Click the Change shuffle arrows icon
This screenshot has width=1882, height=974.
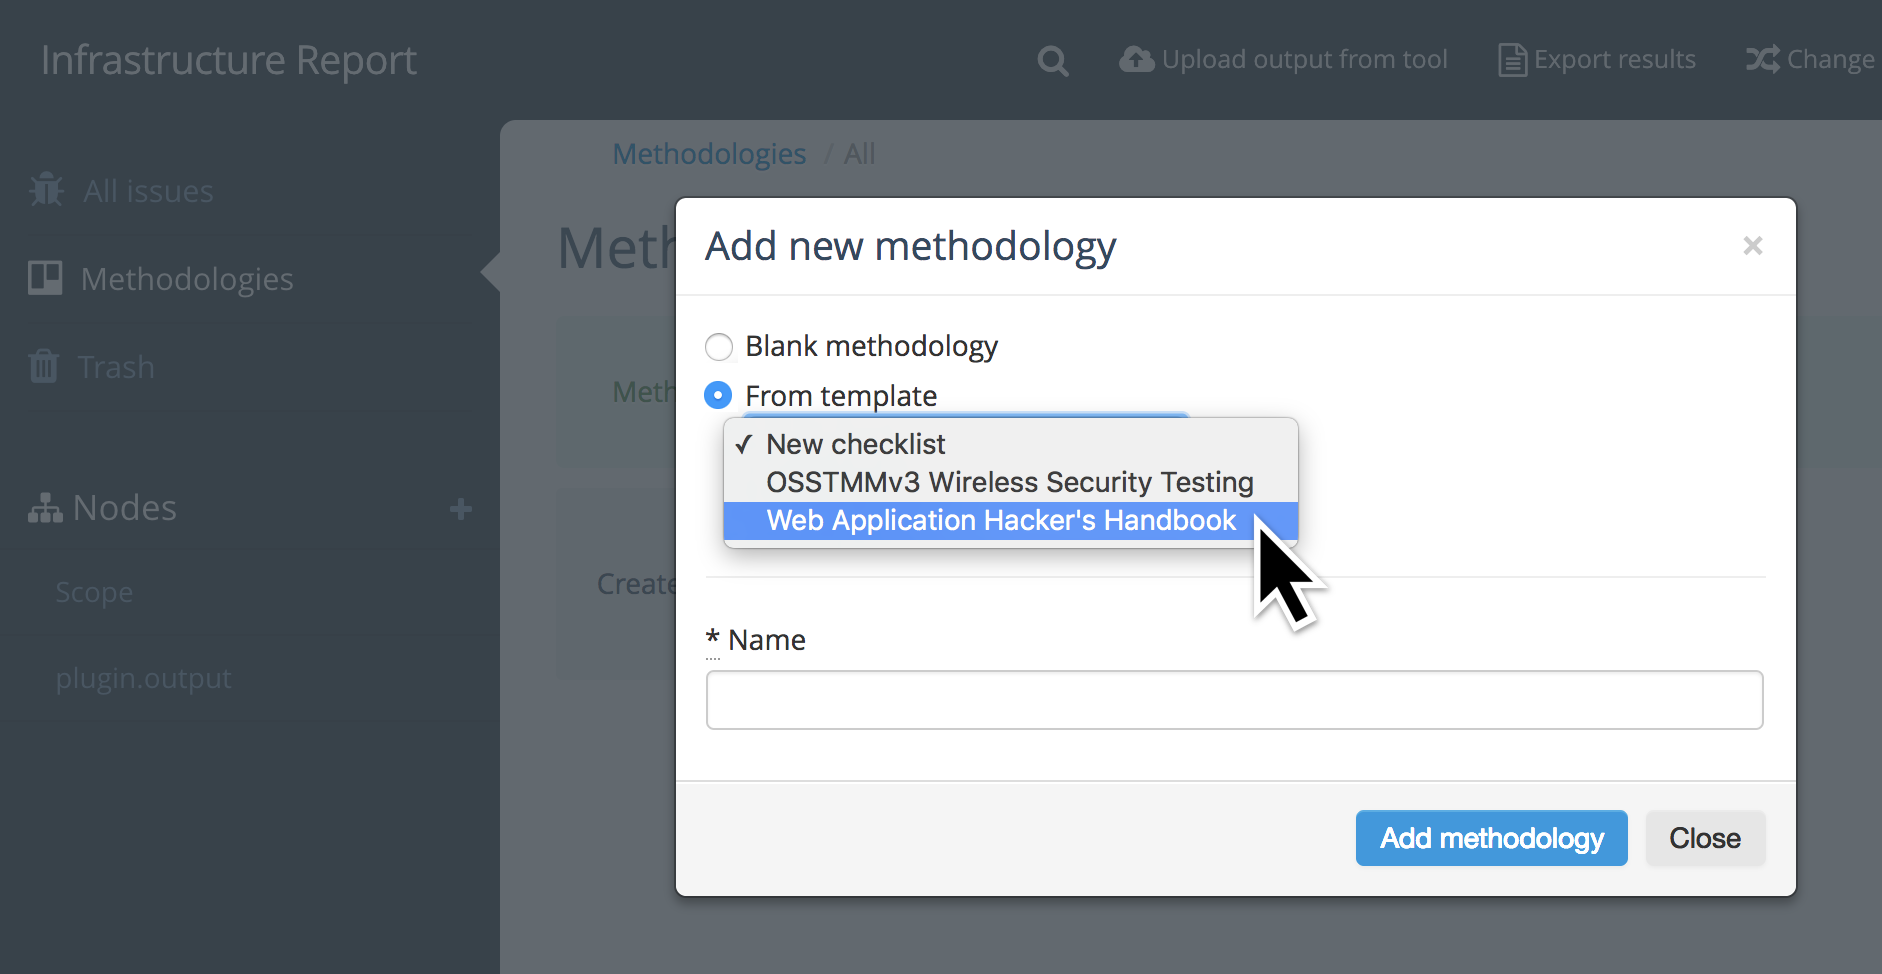pos(1763,60)
